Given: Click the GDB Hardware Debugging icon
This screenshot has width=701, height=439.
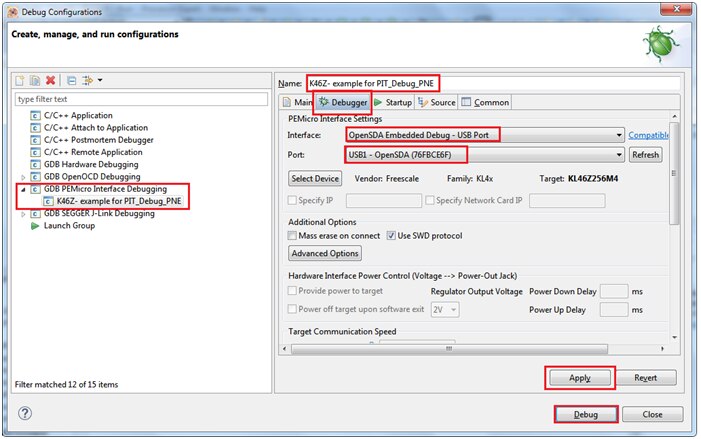Looking at the screenshot, I should (x=35, y=165).
